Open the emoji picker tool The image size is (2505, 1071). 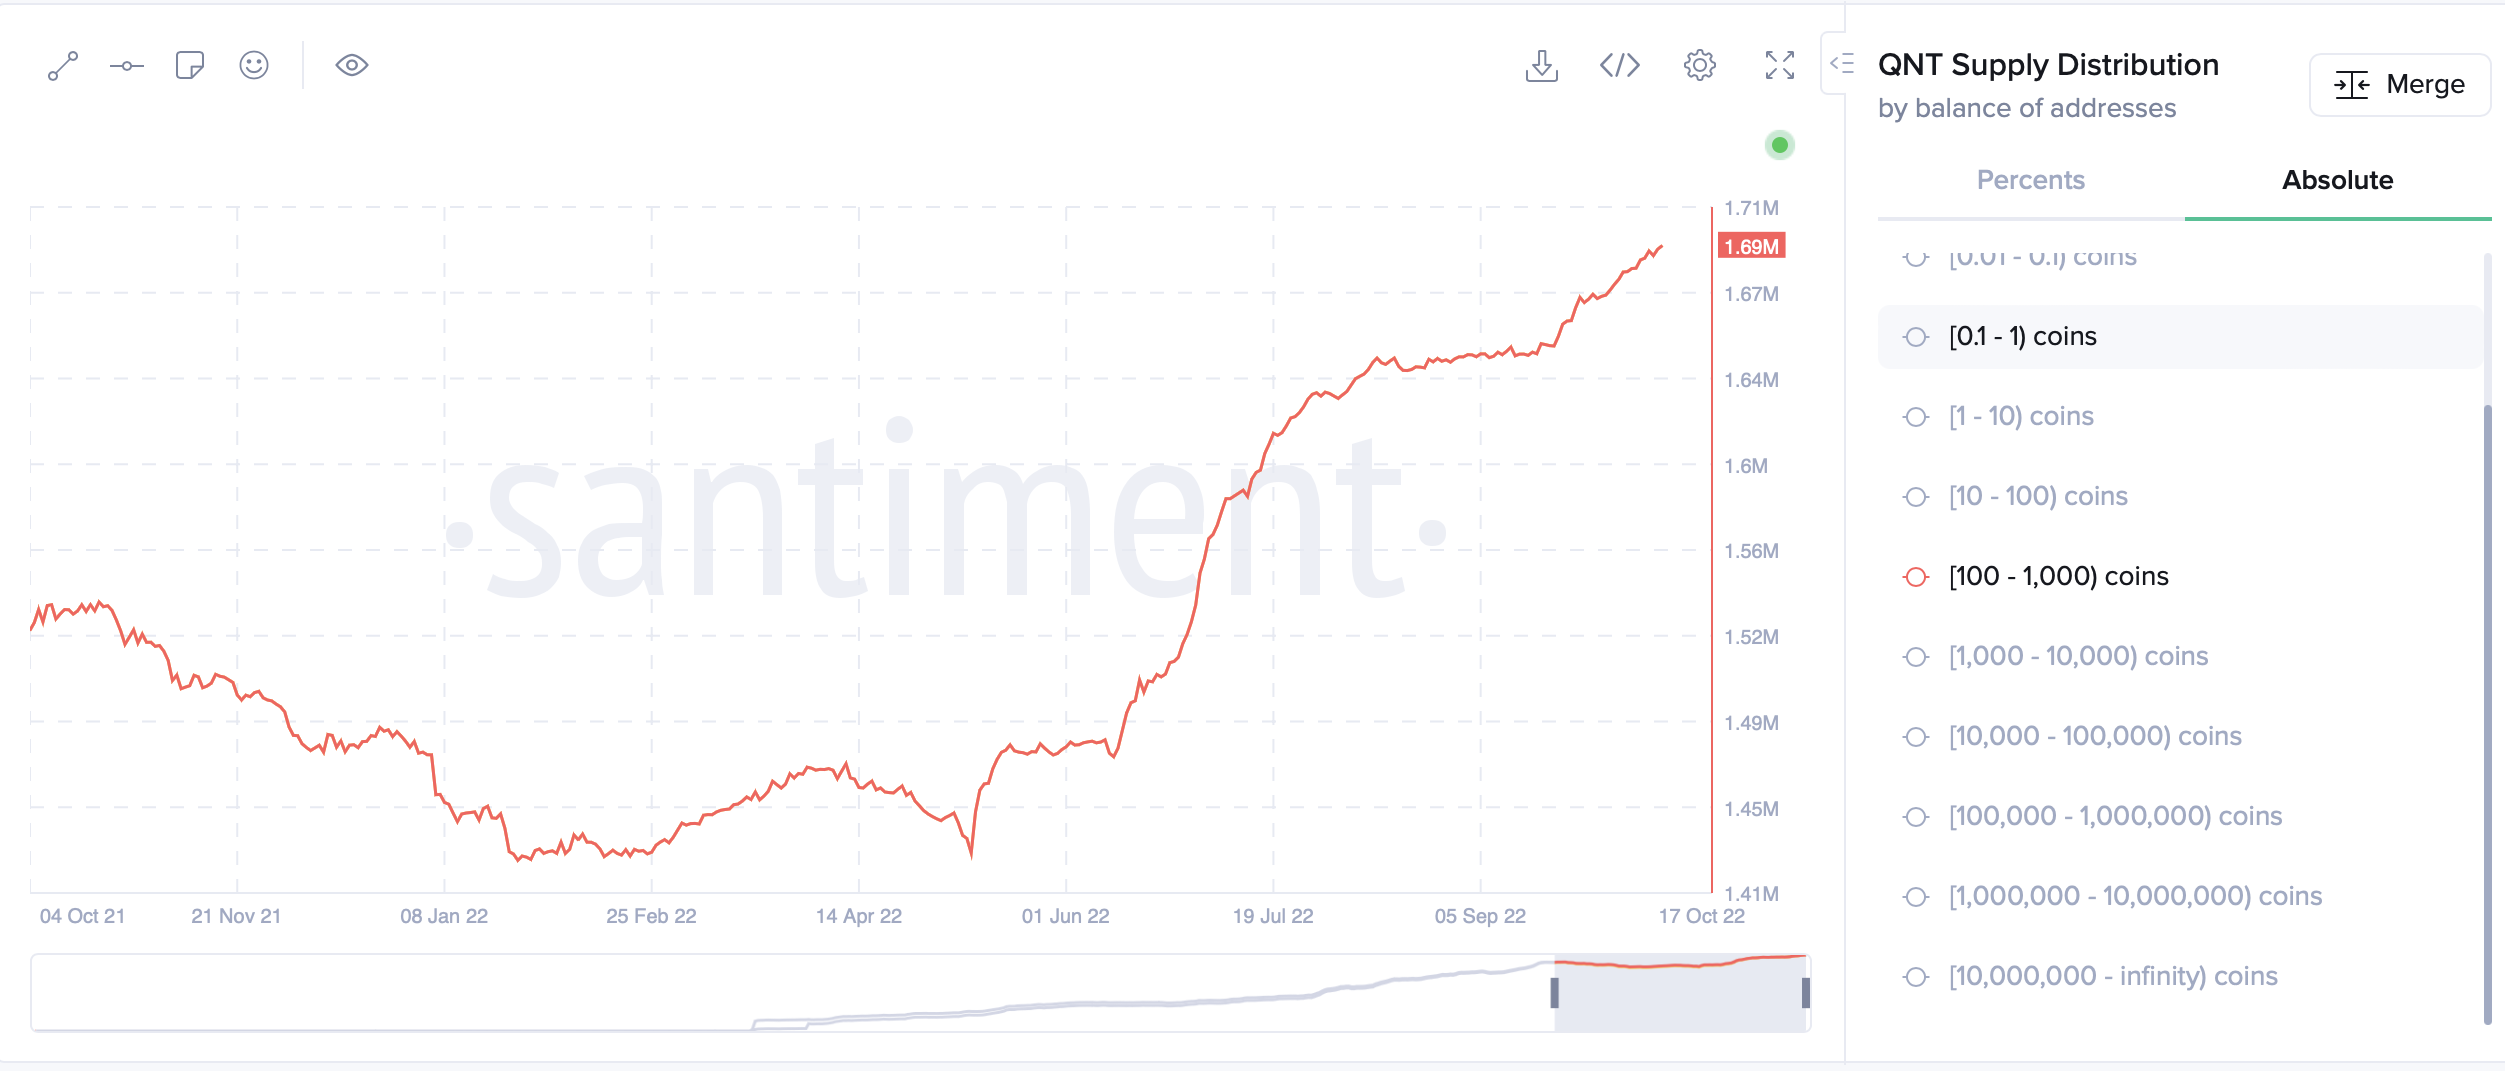254,66
